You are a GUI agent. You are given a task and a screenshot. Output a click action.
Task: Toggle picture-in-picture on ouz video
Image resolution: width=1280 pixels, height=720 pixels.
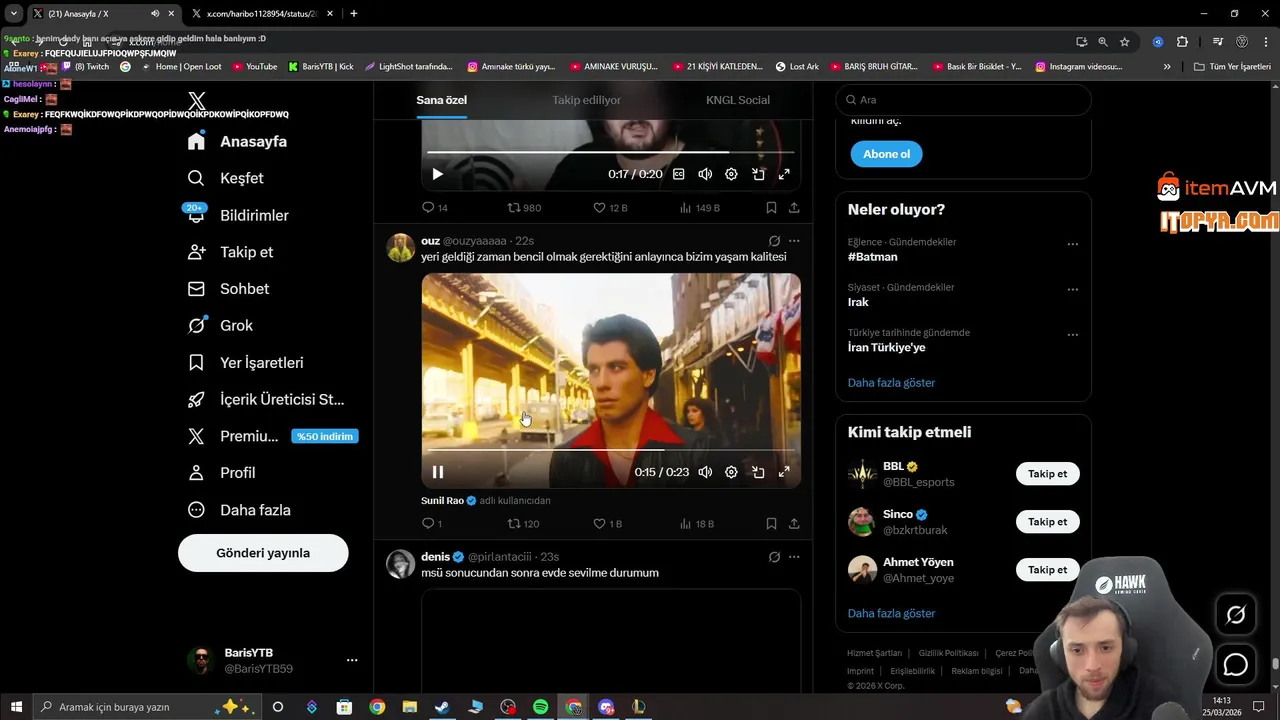[758, 472]
